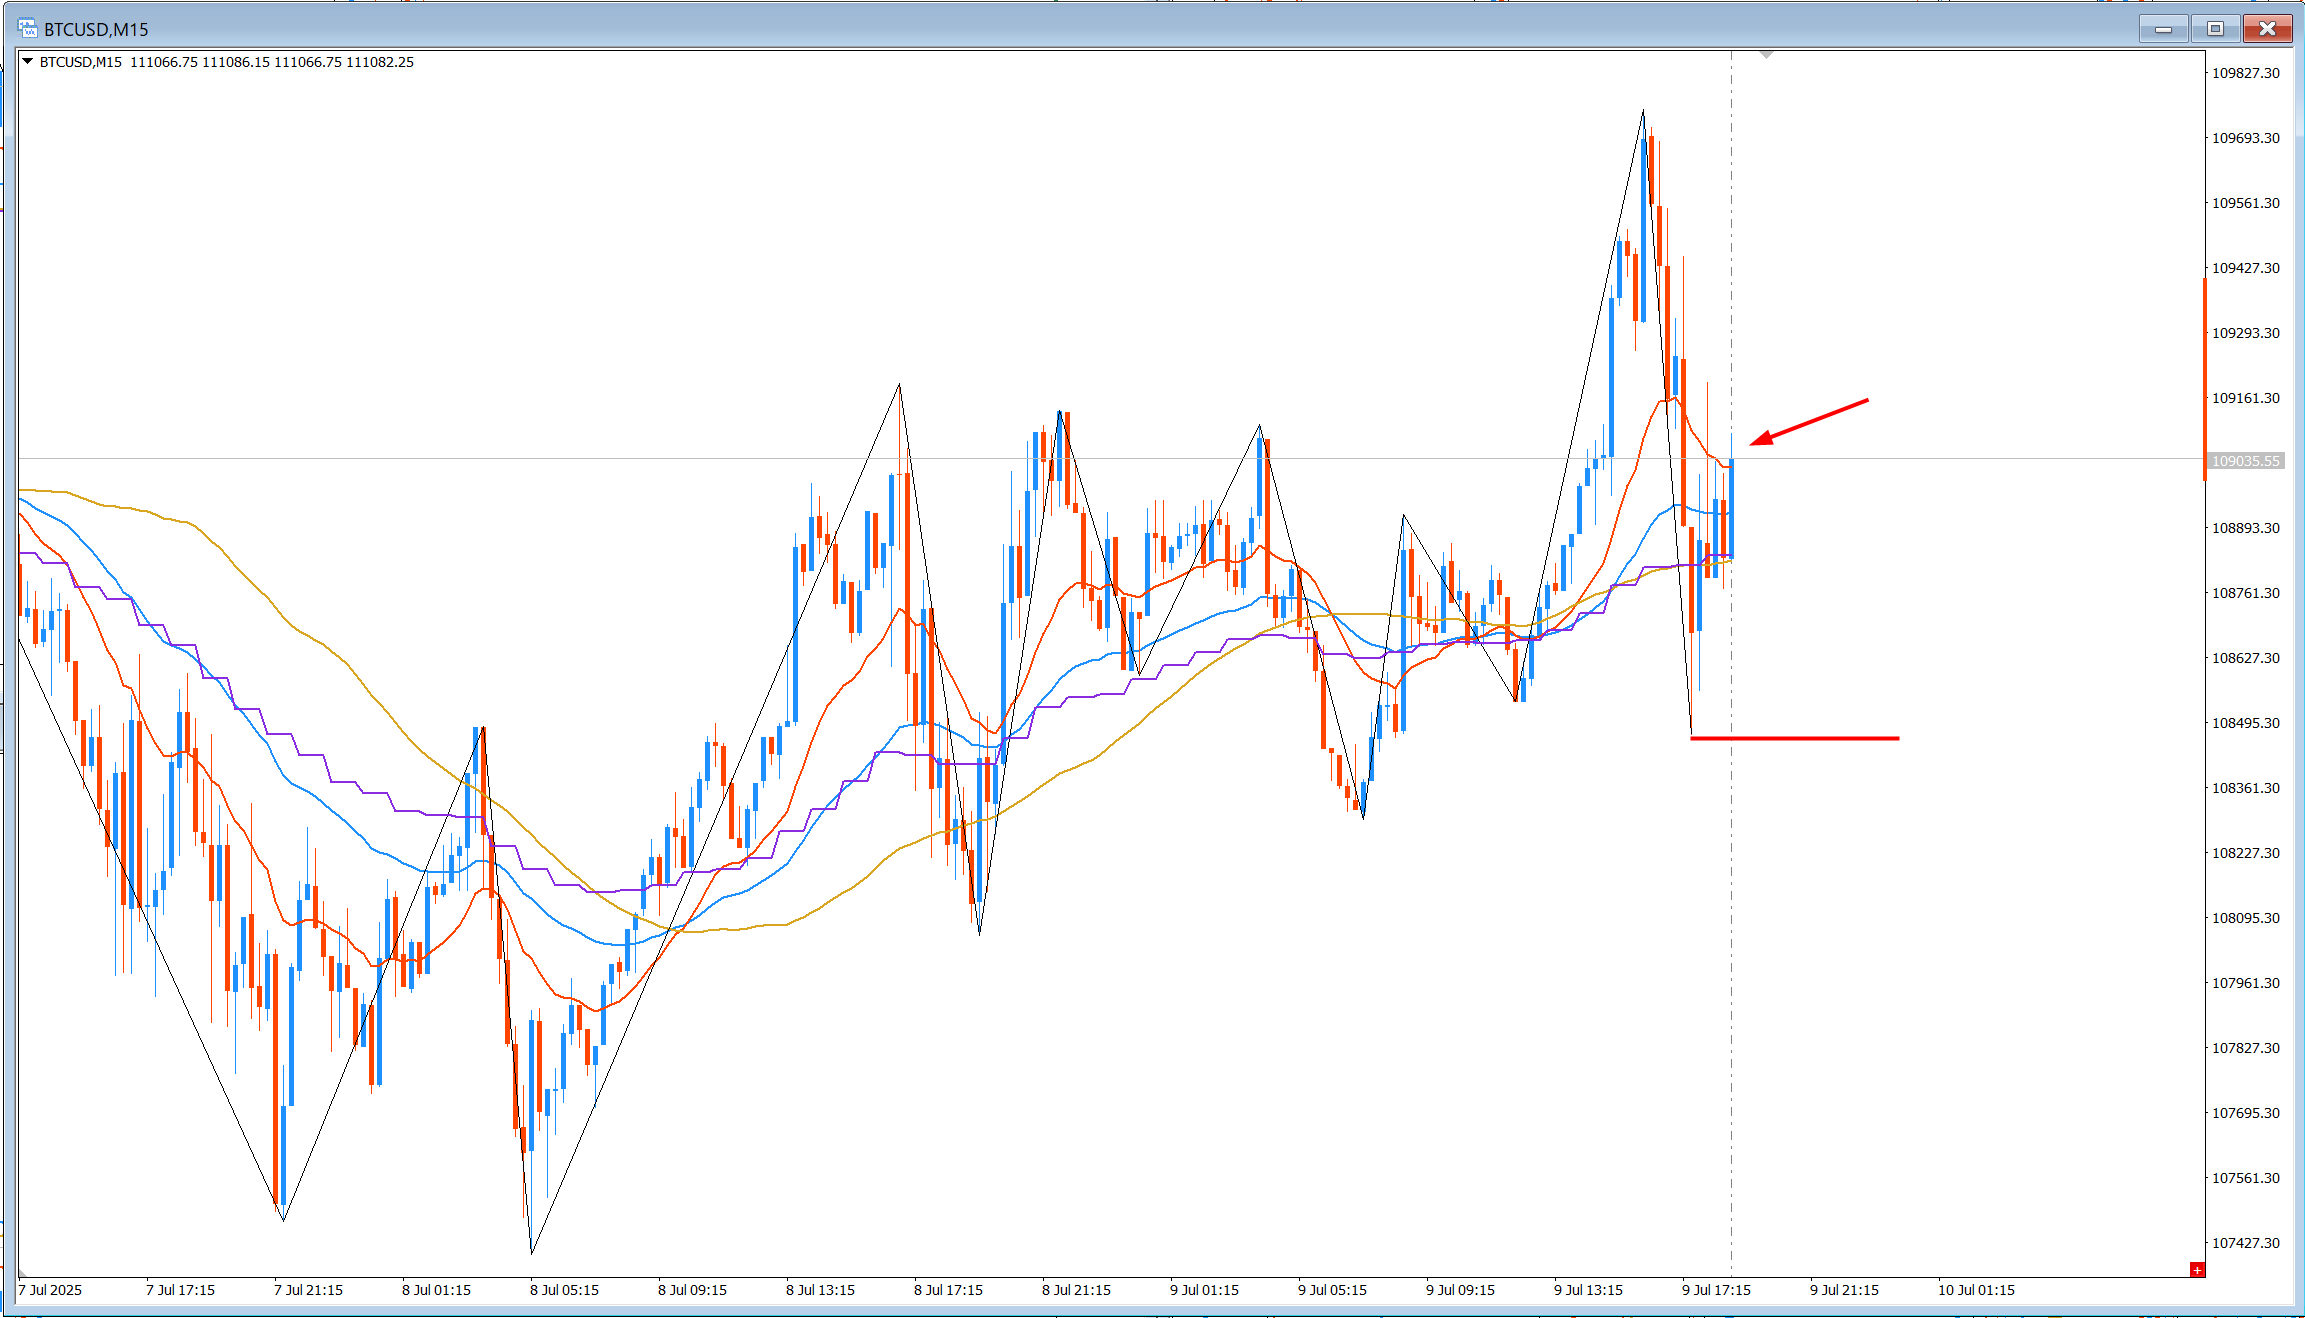
Task: Click time axis label 9 Jul 17:15
Action: pyautogui.click(x=1716, y=1290)
